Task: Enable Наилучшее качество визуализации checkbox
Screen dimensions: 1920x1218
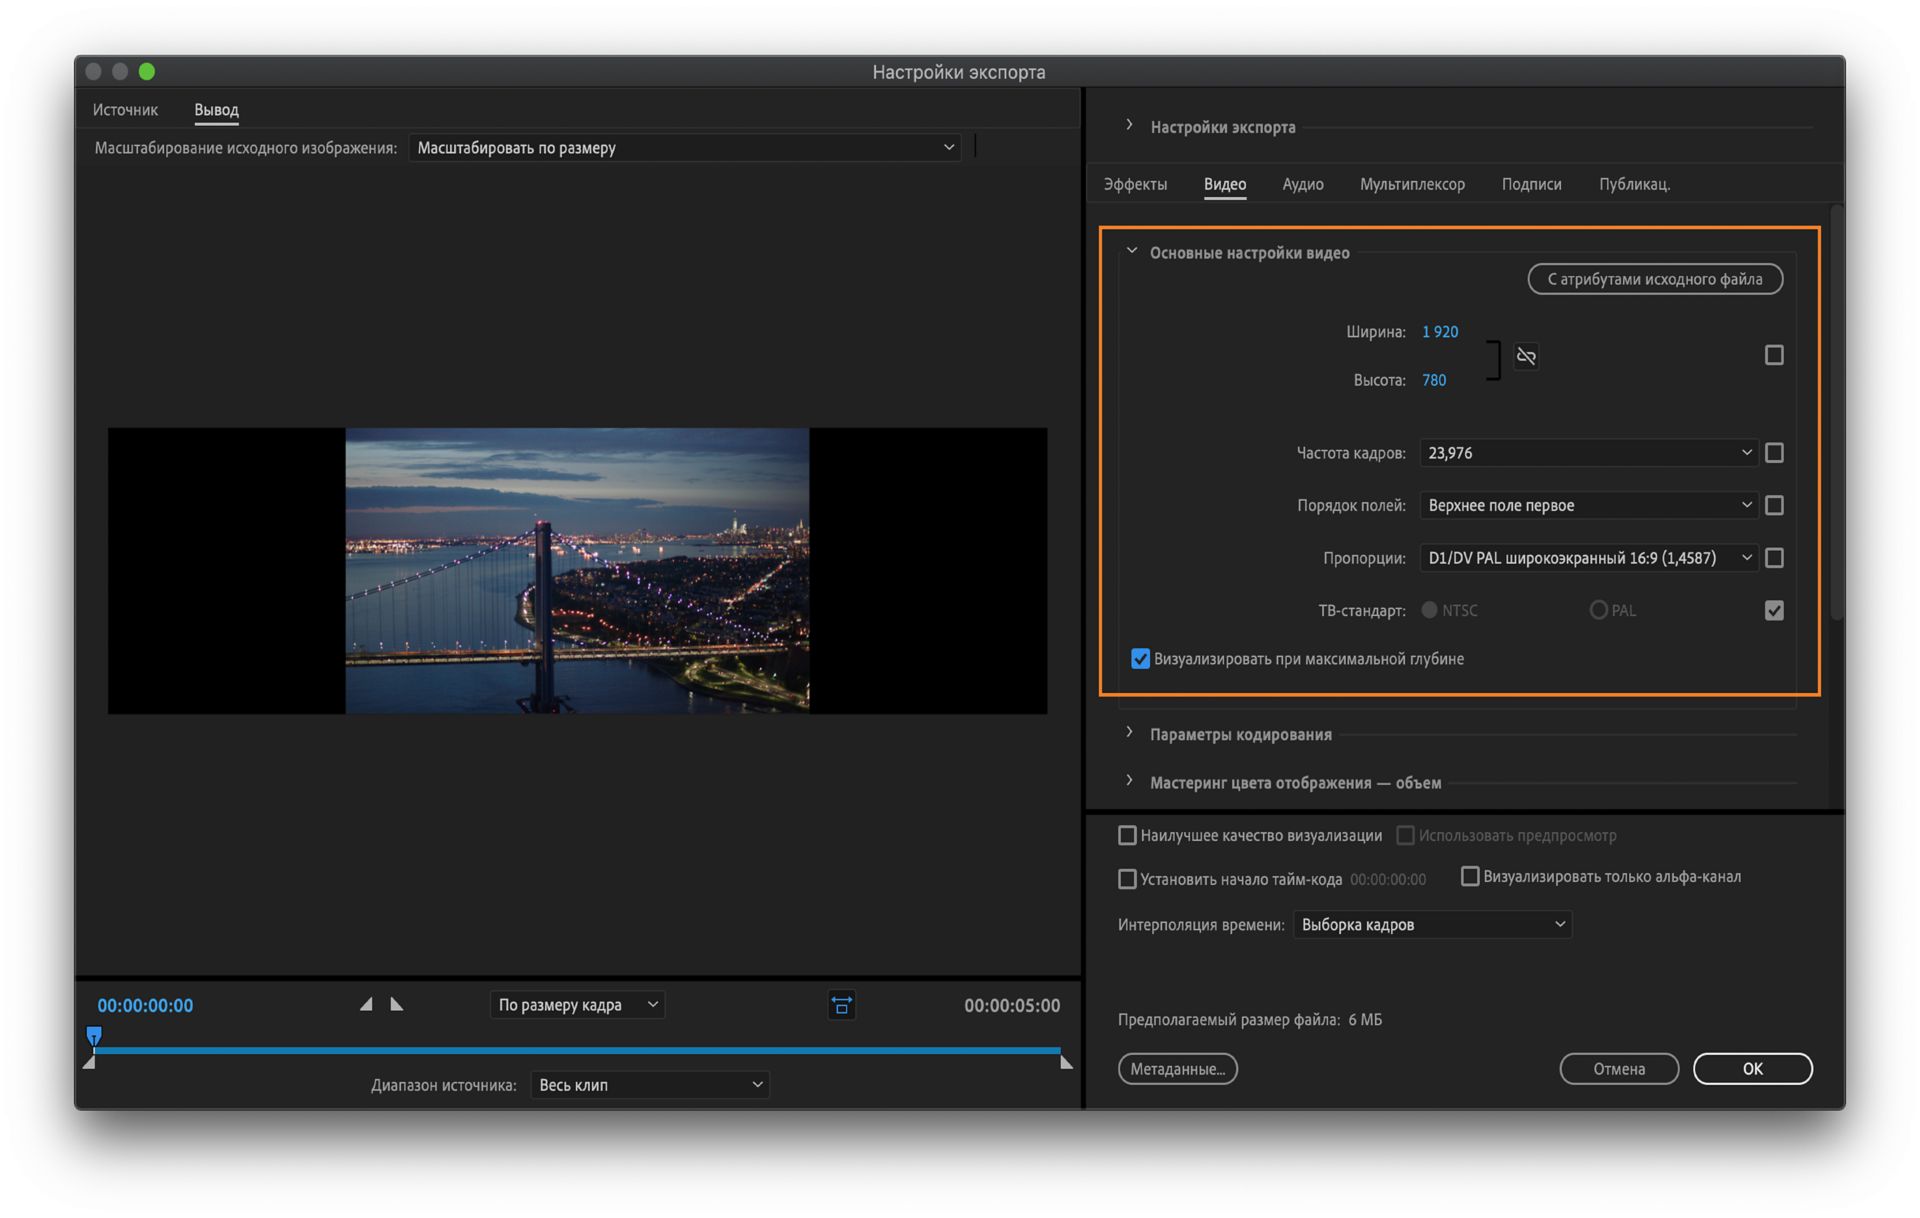Action: (1127, 835)
